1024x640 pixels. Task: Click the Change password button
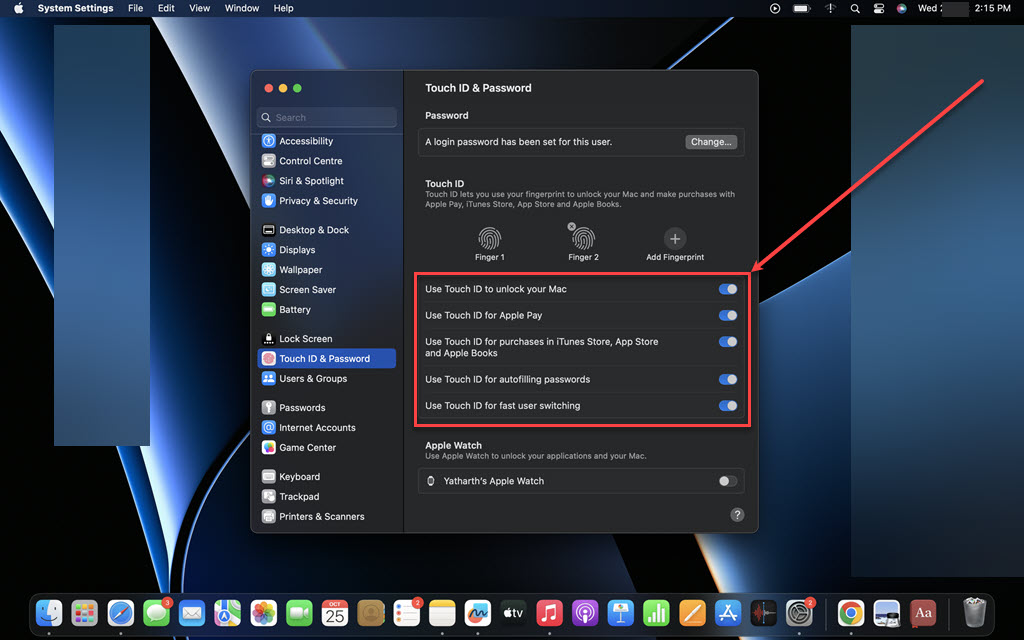(710, 141)
